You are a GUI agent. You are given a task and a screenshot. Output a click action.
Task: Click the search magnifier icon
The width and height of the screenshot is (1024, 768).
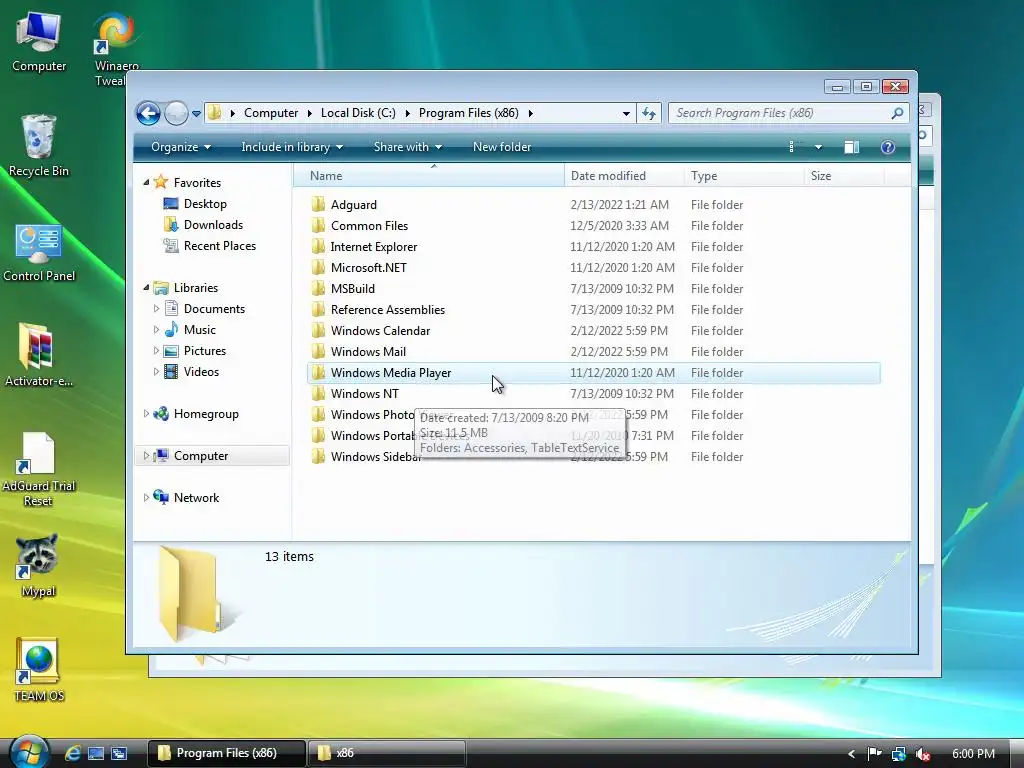tap(897, 113)
